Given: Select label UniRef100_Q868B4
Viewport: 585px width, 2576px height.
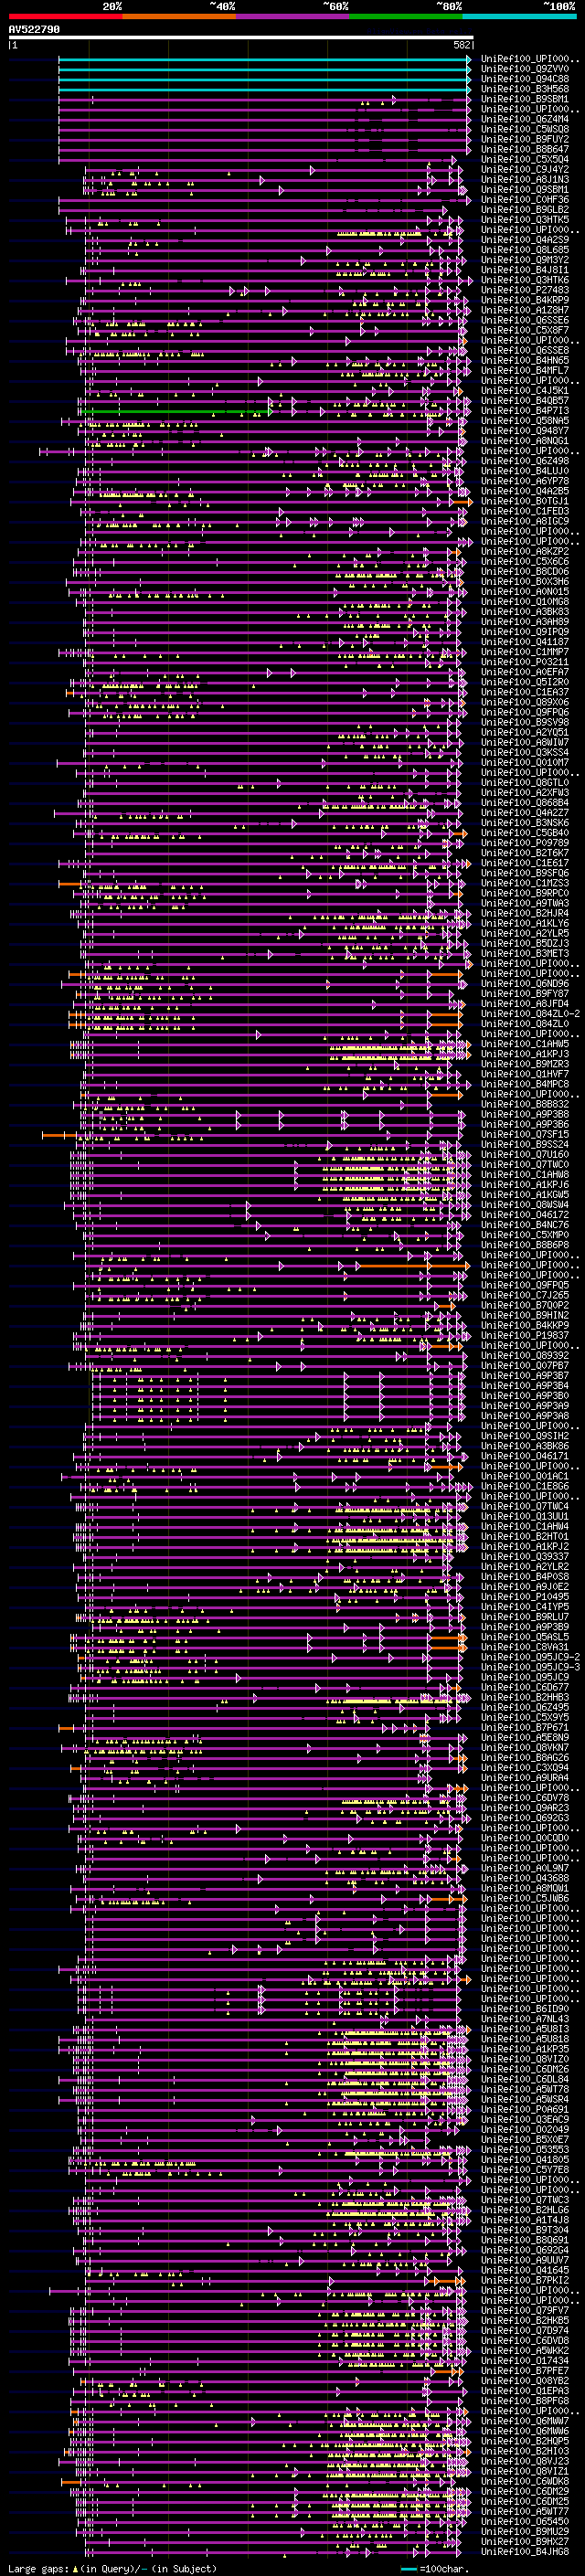Looking at the screenshot, I should (525, 803).
